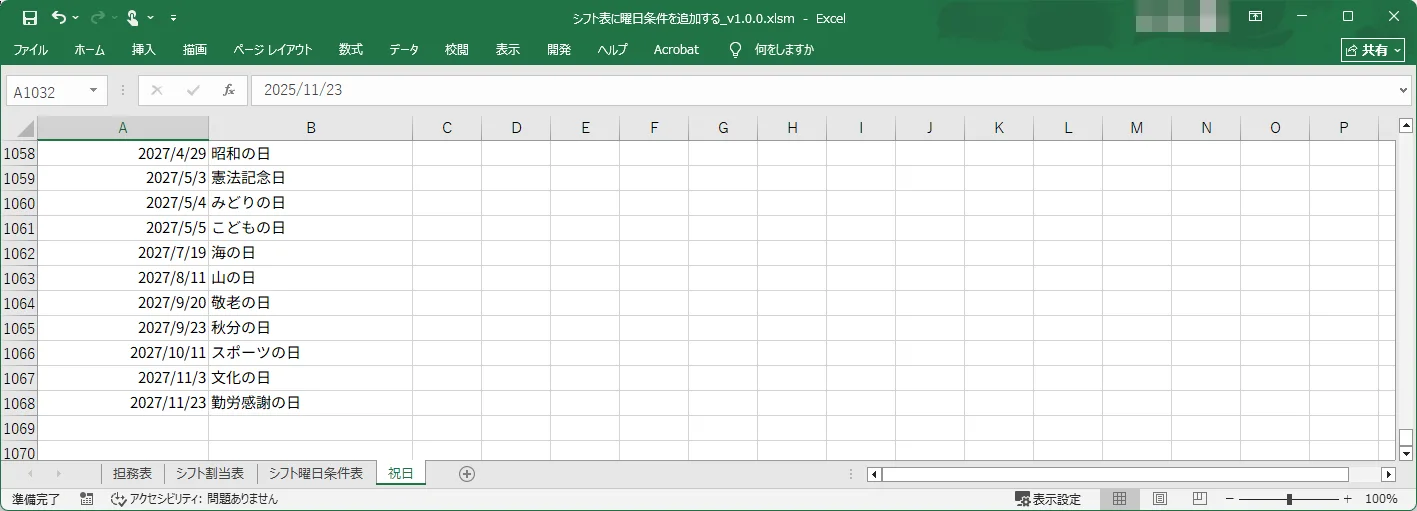
Task: Open the Name Box dropdown arrow
Action: click(94, 91)
